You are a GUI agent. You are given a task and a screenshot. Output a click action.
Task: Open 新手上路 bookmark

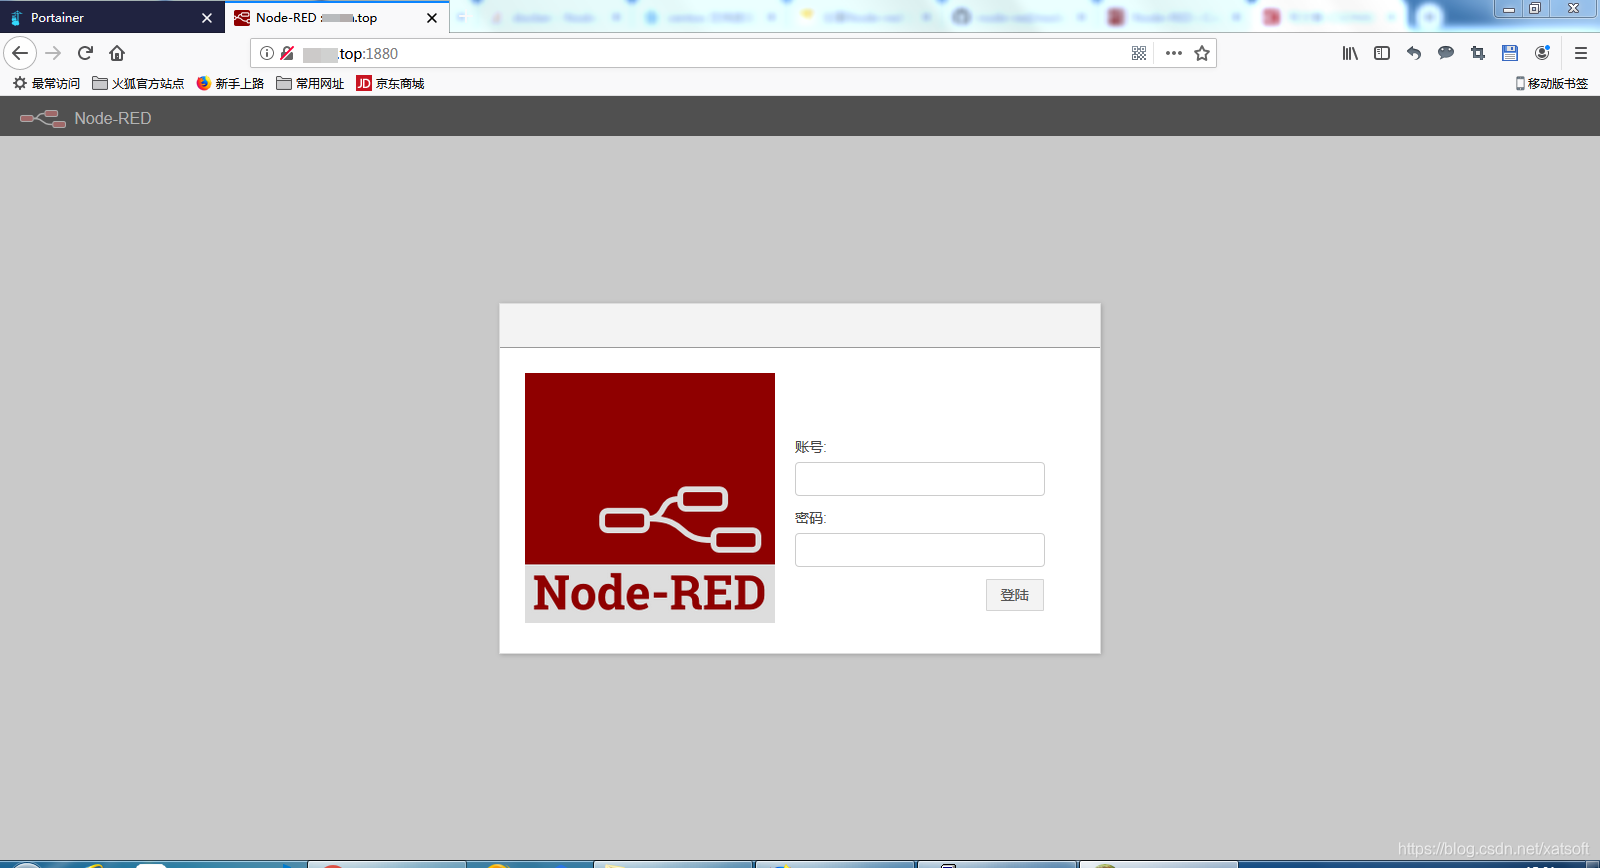pos(230,83)
